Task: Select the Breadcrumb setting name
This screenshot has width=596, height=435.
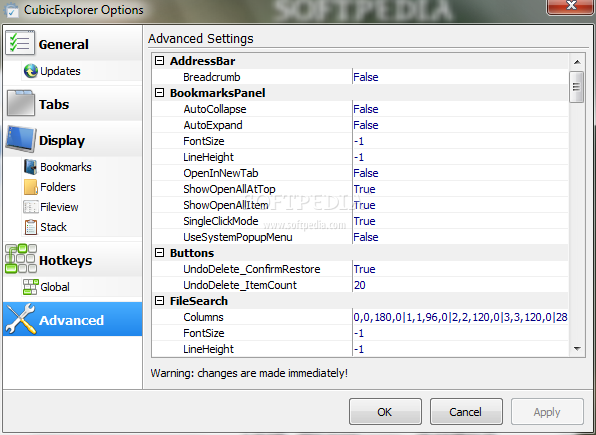Action: pyautogui.click(x=212, y=77)
